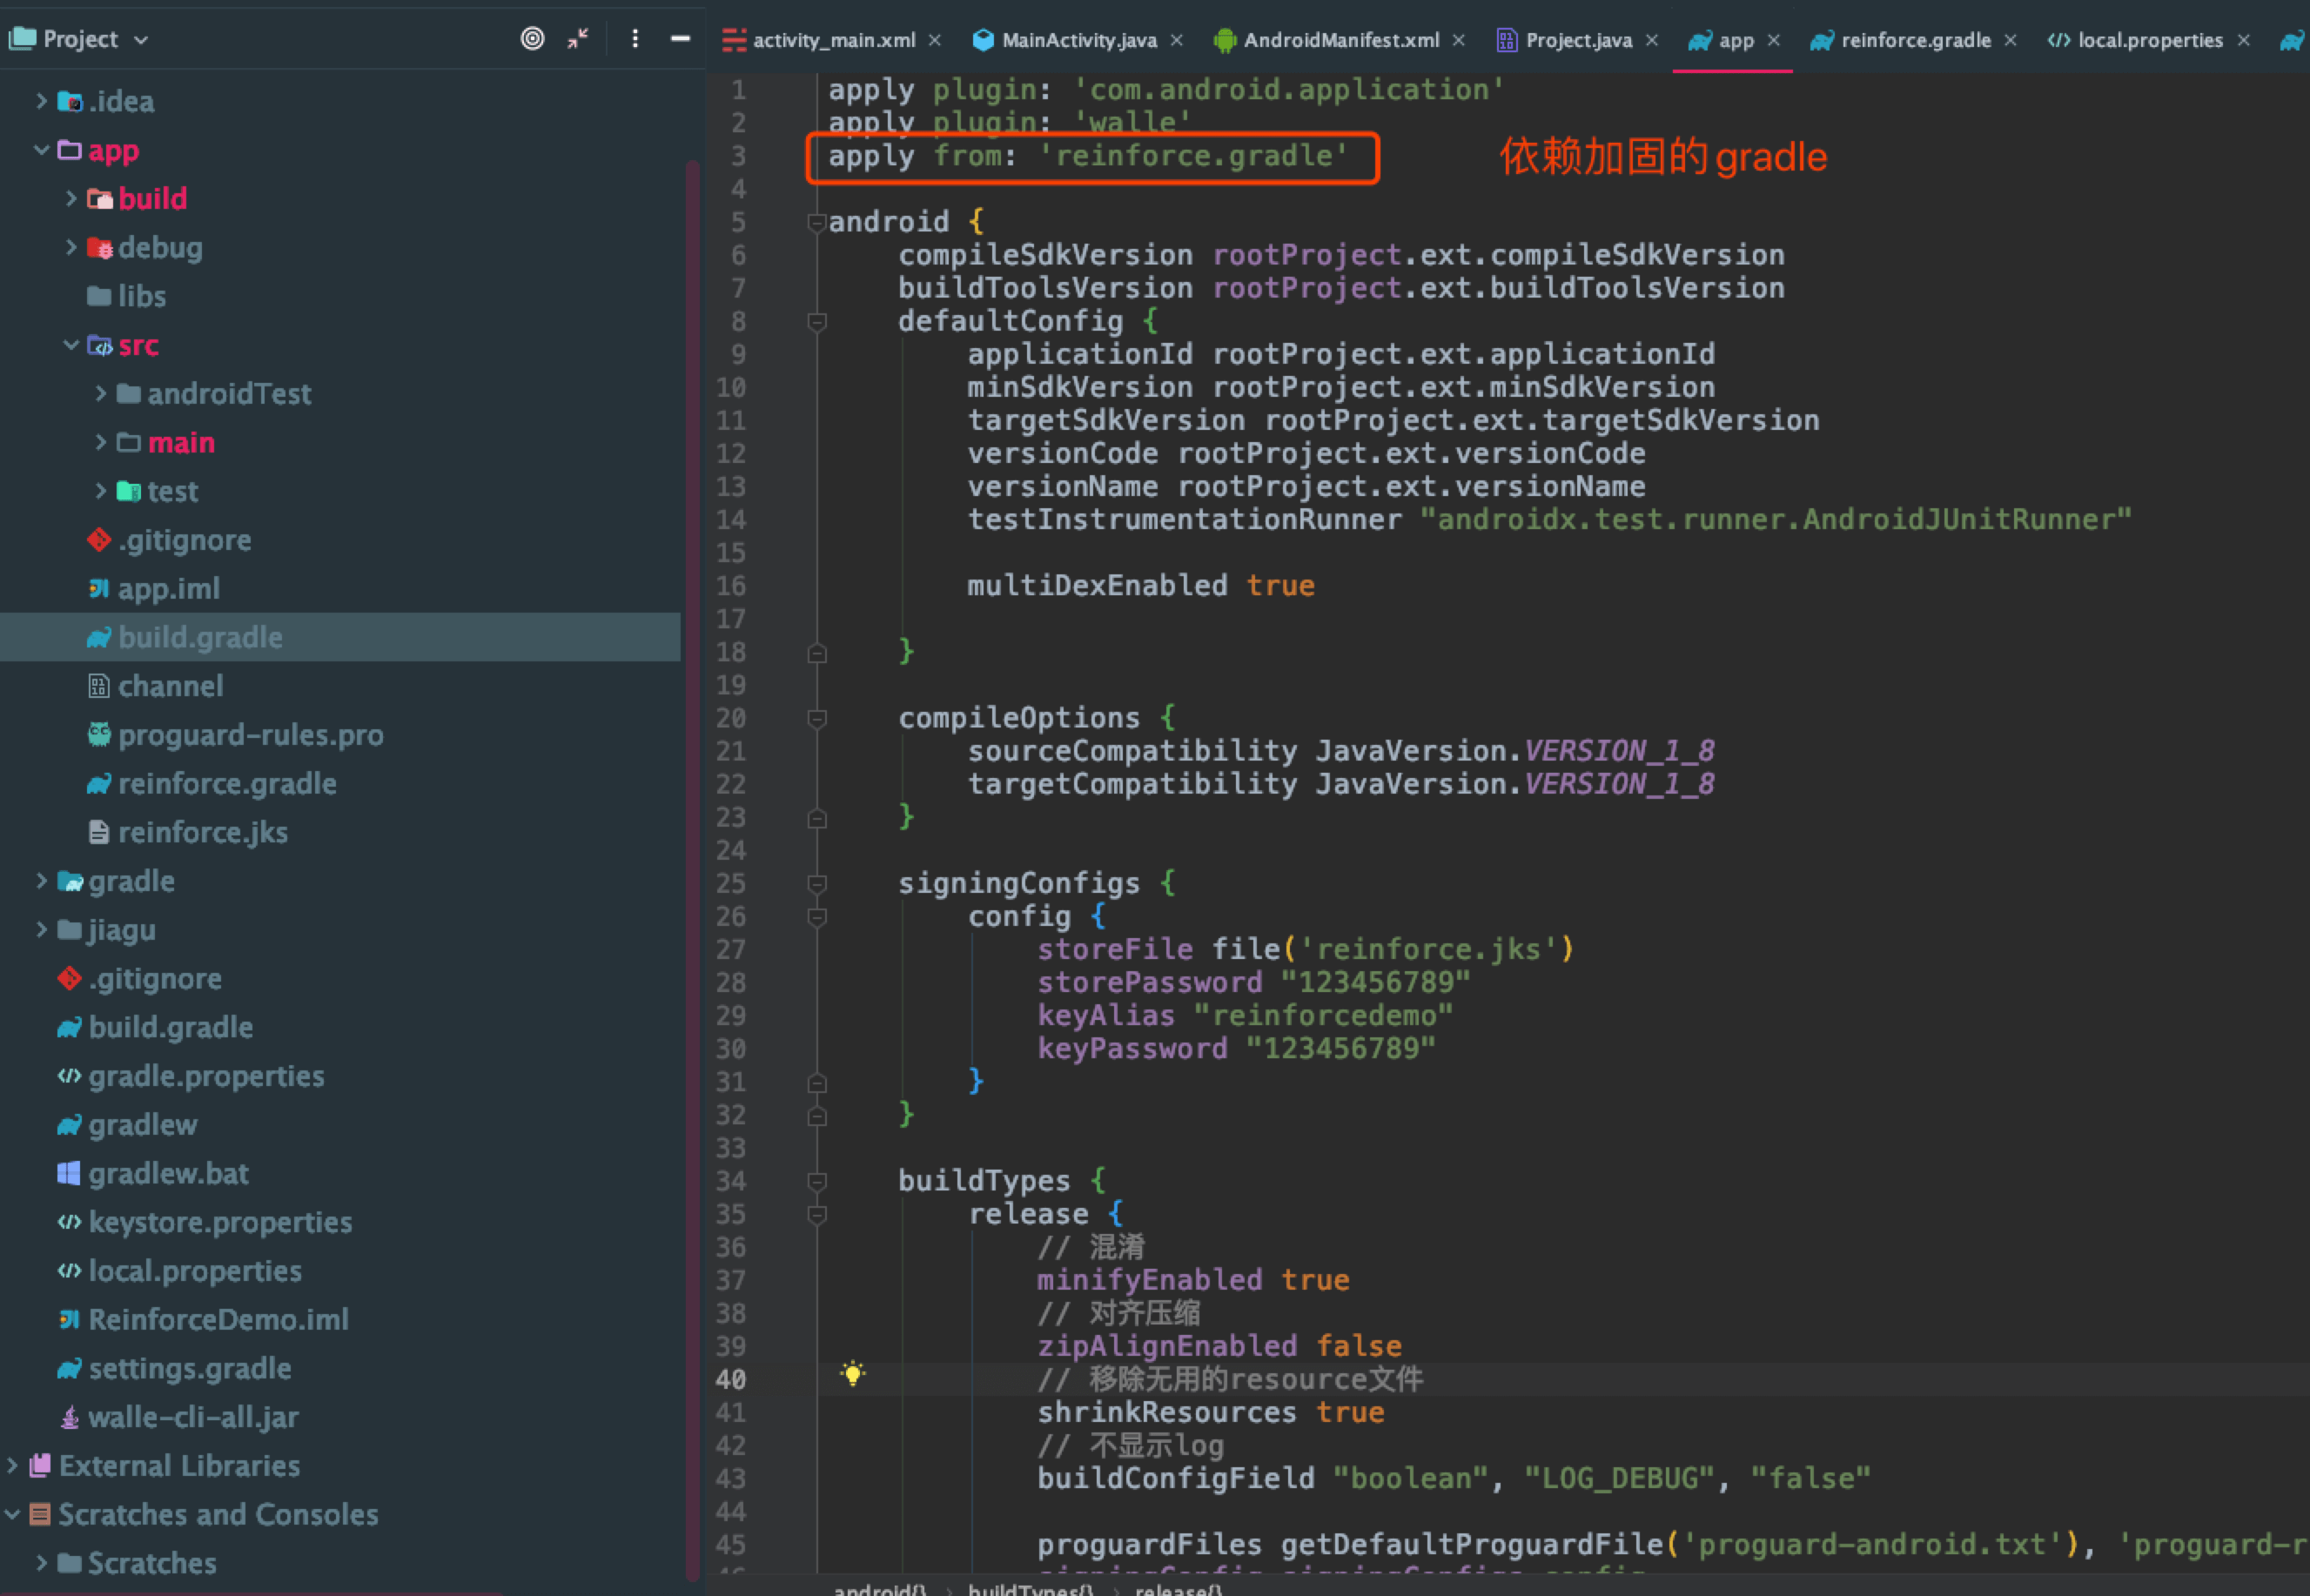Expand the Scratches folder
The width and height of the screenshot is (2310, 1596).
[x=41, y=1562]
